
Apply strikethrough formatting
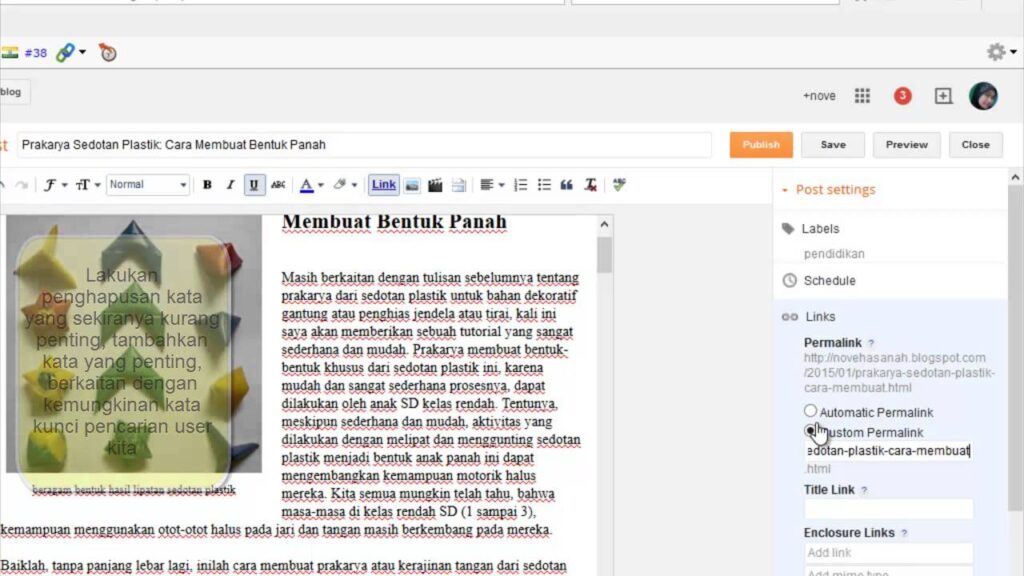coord(278,185)
